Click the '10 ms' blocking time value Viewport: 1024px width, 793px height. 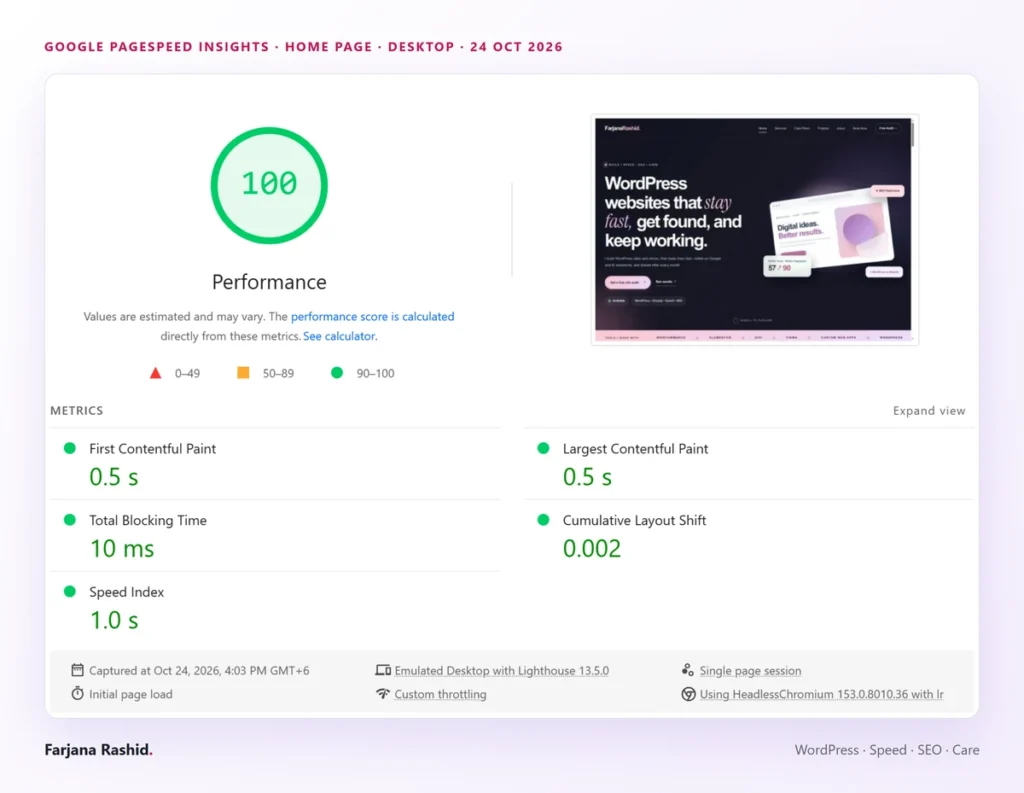[x=122, y=549]
